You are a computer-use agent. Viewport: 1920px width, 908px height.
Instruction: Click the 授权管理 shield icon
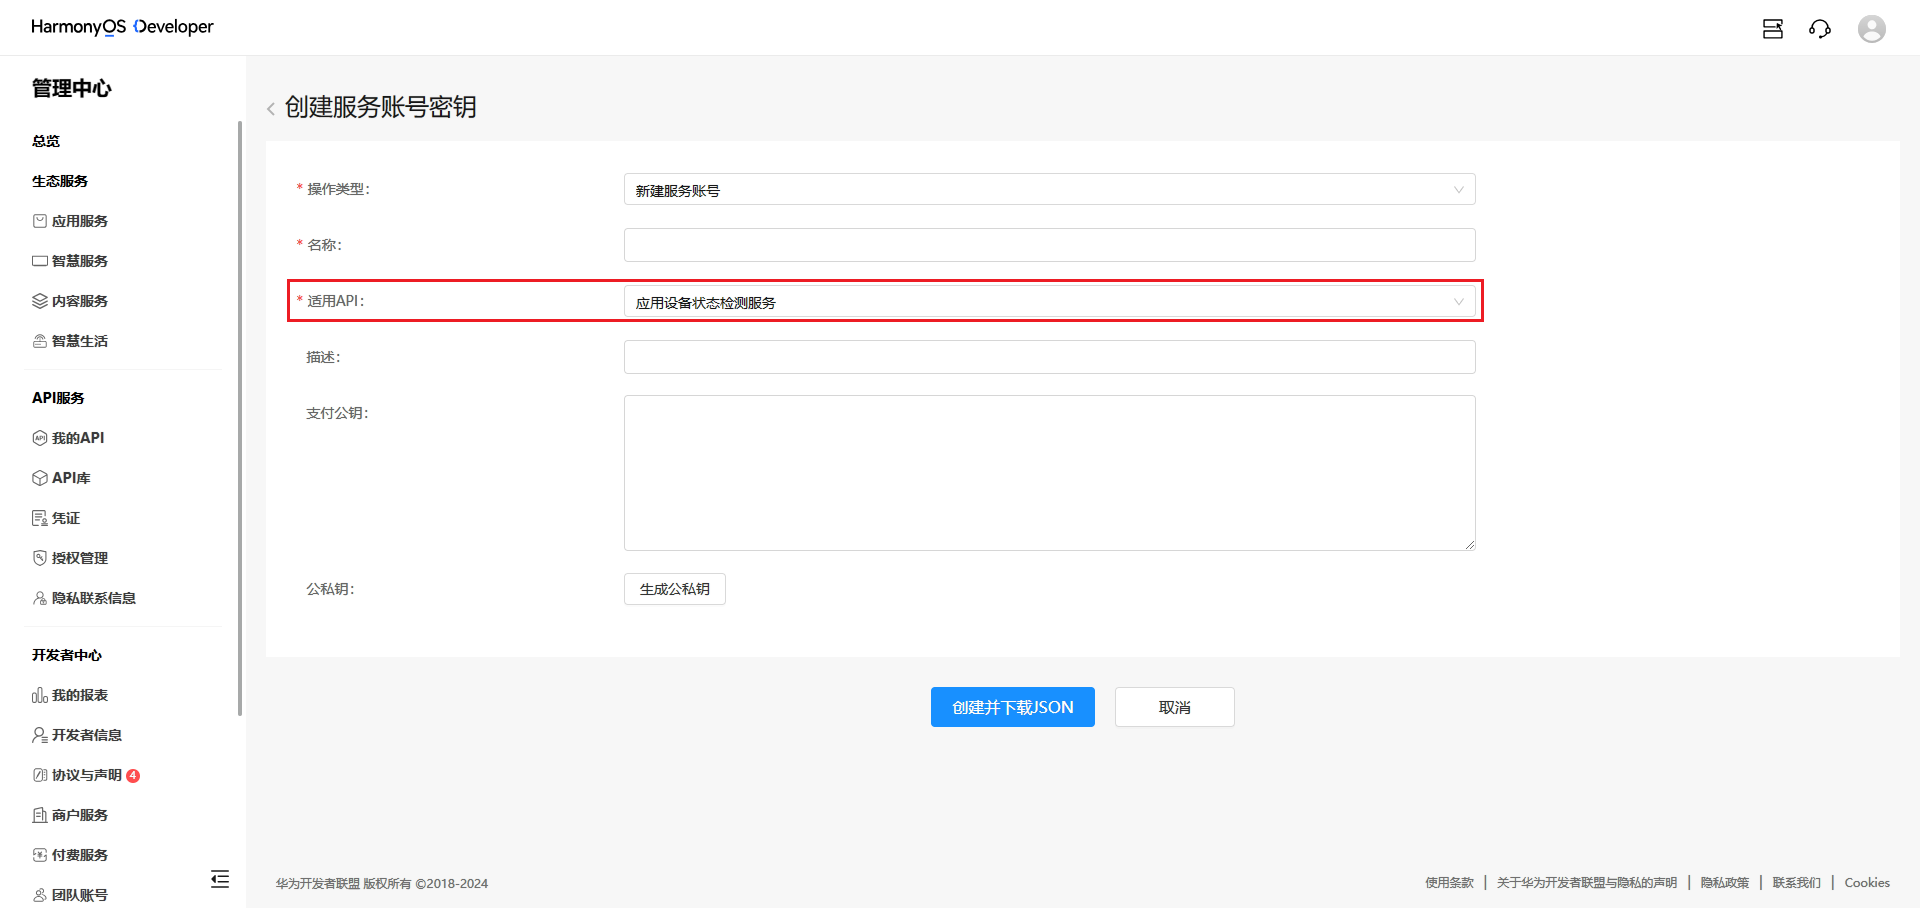pos(40,558)
